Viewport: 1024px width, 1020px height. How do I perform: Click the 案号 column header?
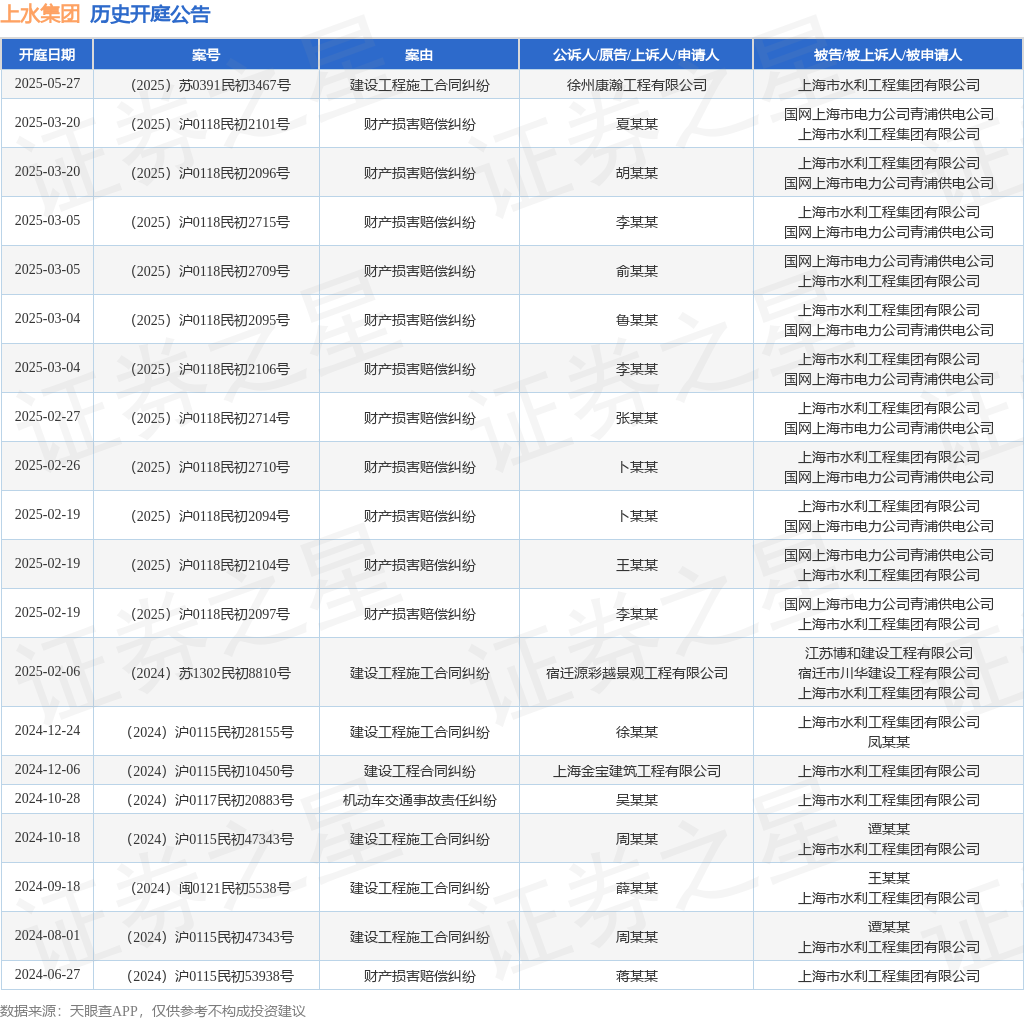[206, 55]
